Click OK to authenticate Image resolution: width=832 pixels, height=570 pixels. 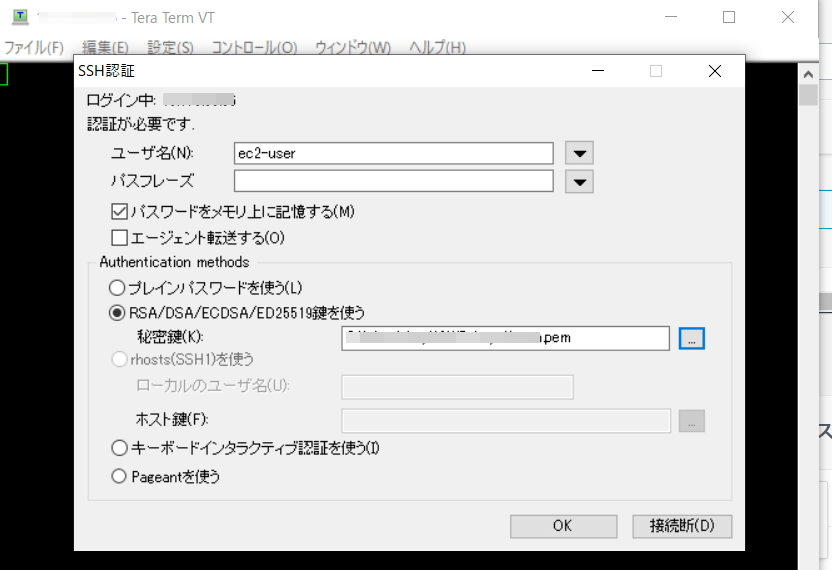[564, 526]
